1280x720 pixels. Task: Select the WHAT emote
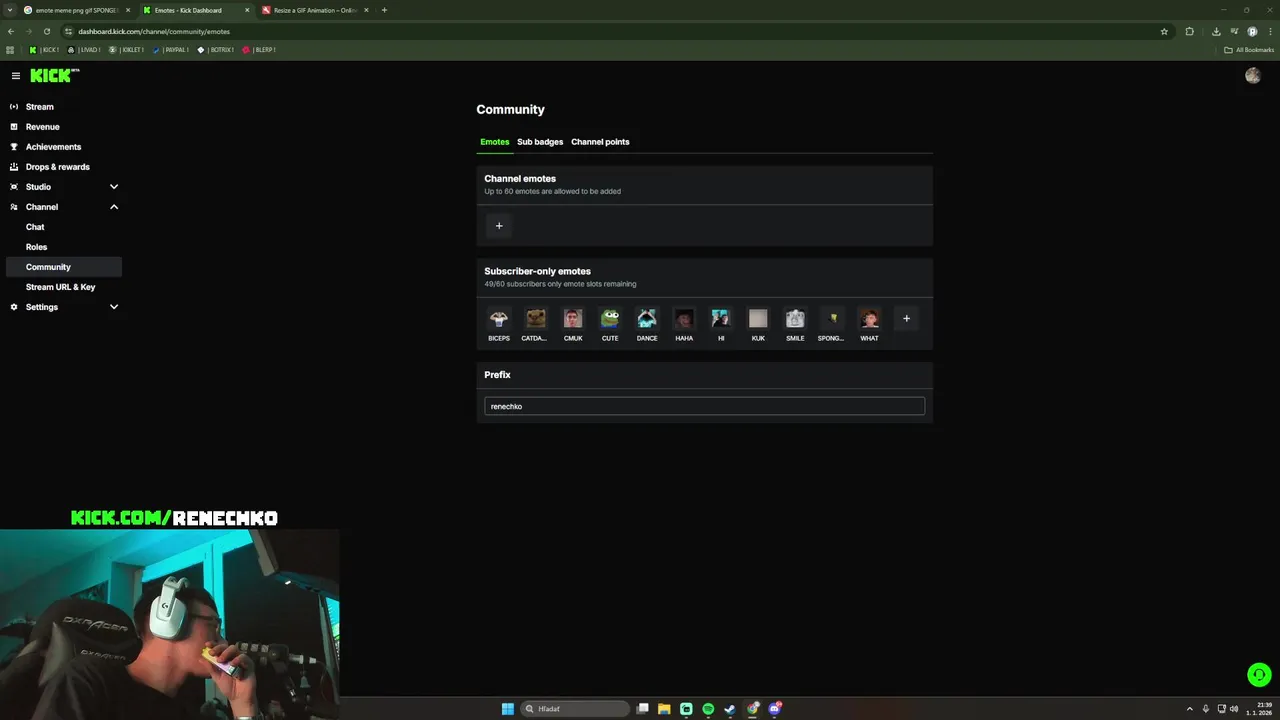pos(869,319)
